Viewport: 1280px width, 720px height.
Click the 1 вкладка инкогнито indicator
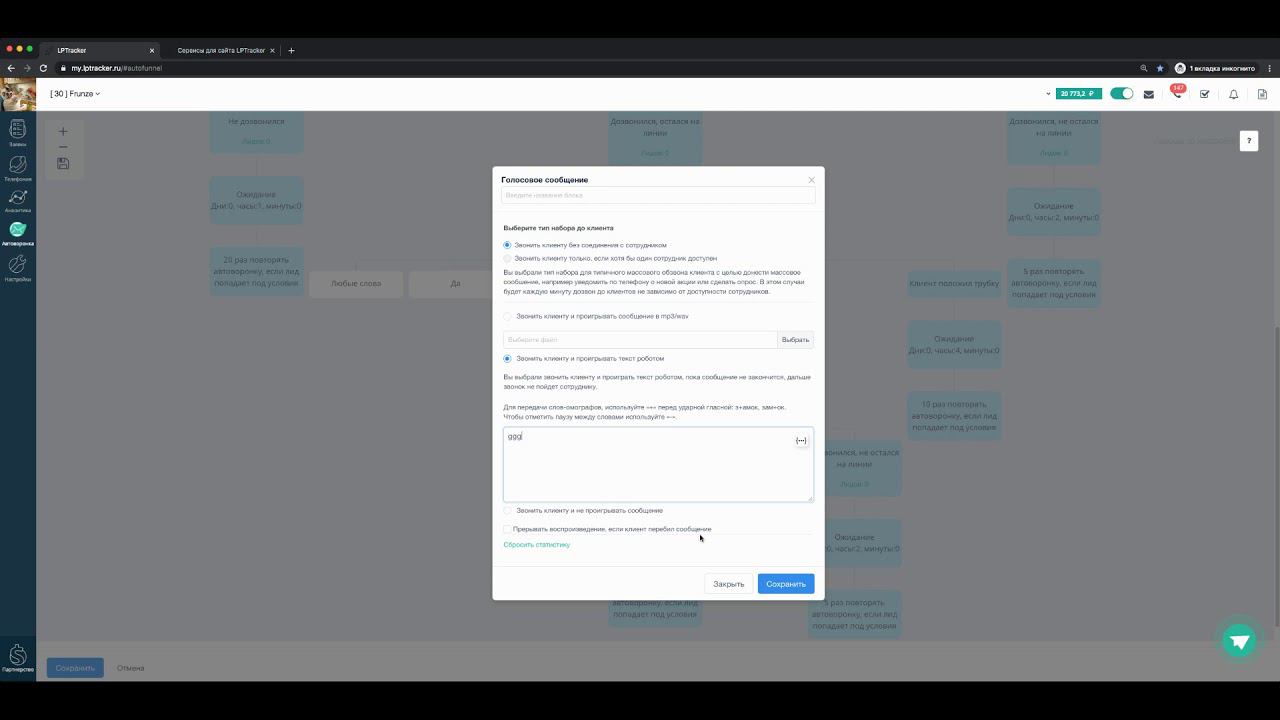[1215, 68]
